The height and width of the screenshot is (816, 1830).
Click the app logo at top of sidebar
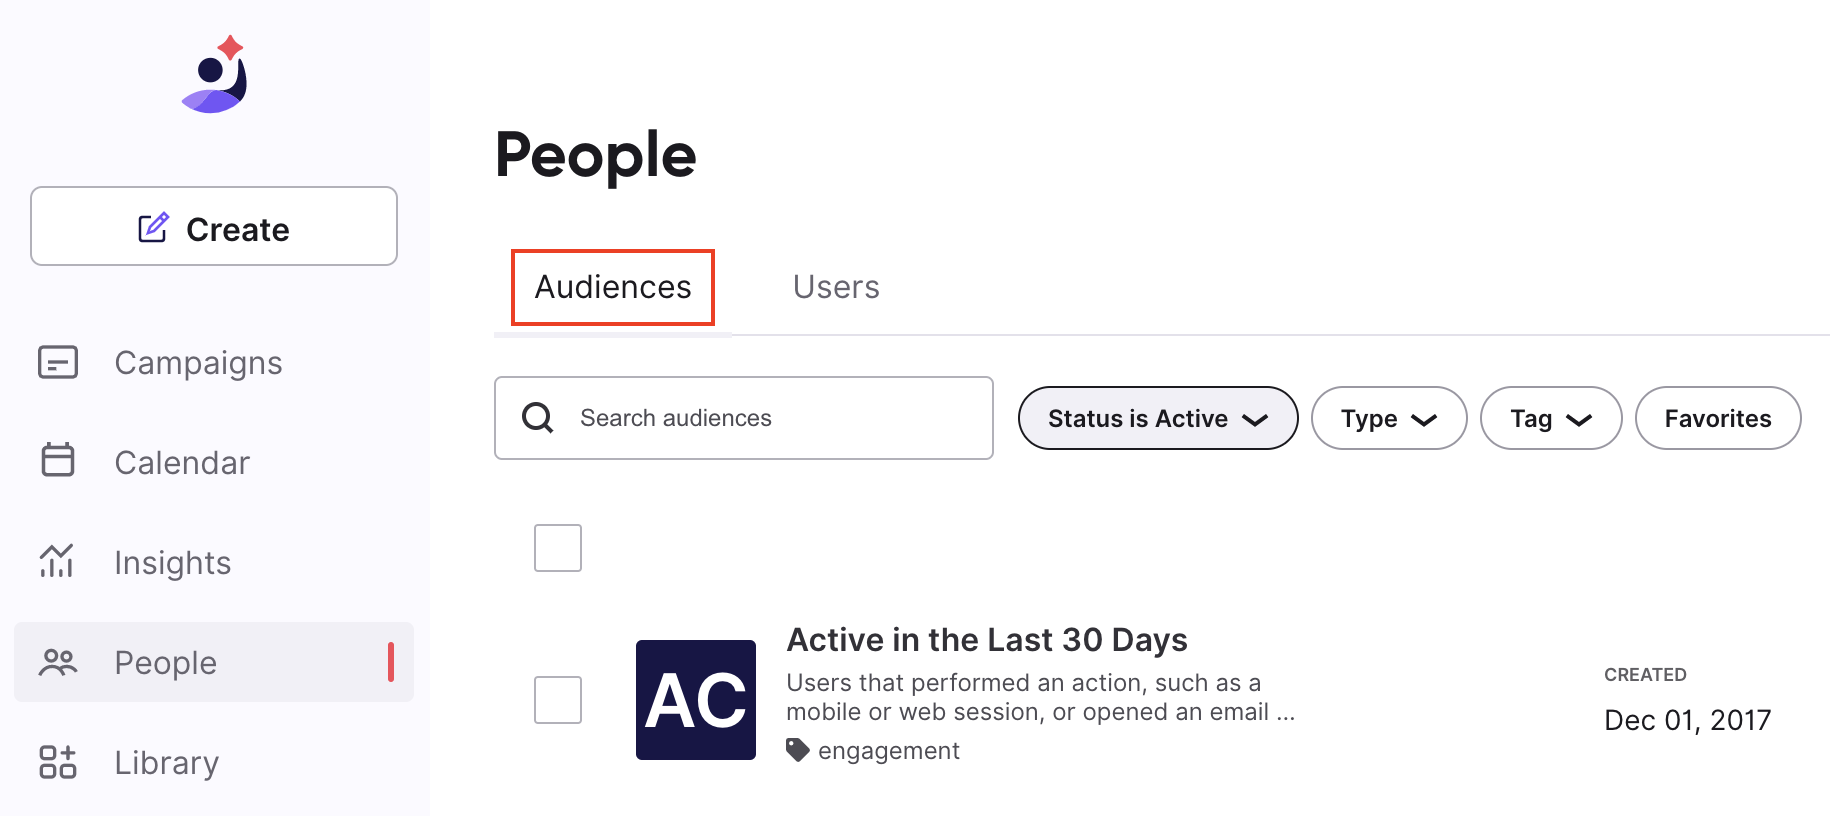pyautogui.click(x=215, y=76)
